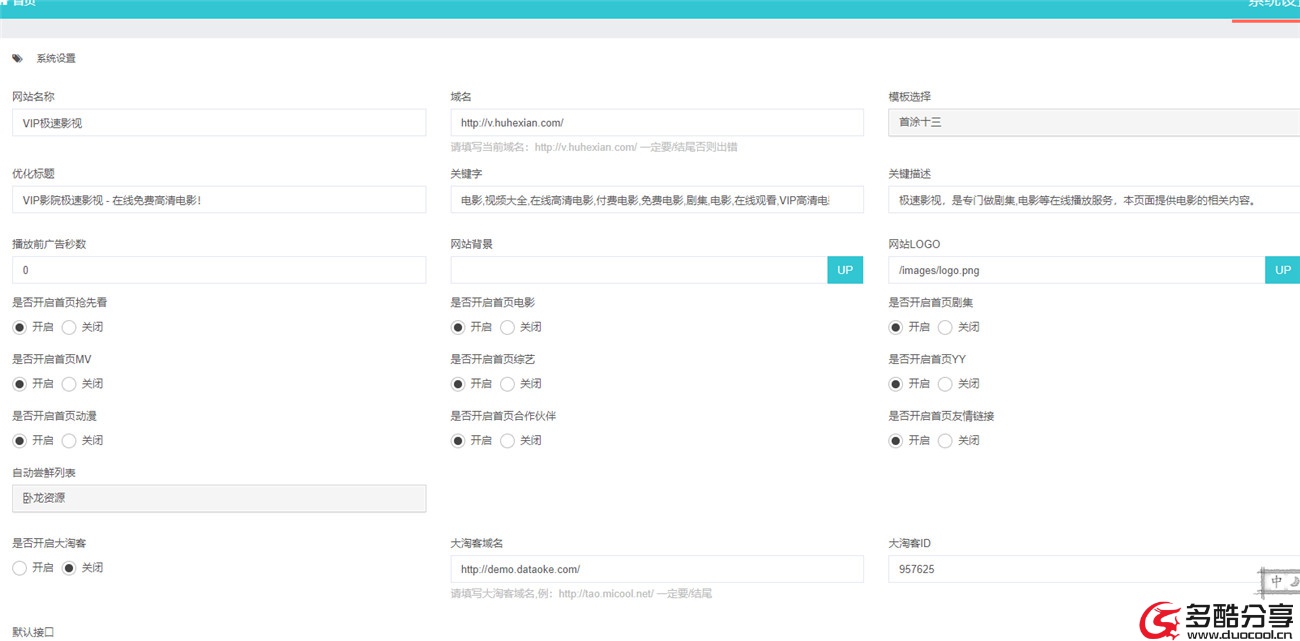The height and width of the screenshot is (641, 1300).
Task: Click the 首页 home item in top bar
Action: (x=18, y=4)
